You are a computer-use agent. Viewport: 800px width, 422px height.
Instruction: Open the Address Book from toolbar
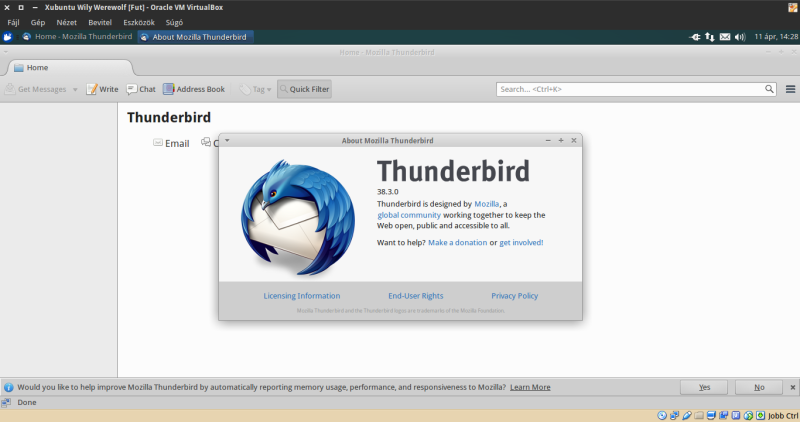click(194, 89)
